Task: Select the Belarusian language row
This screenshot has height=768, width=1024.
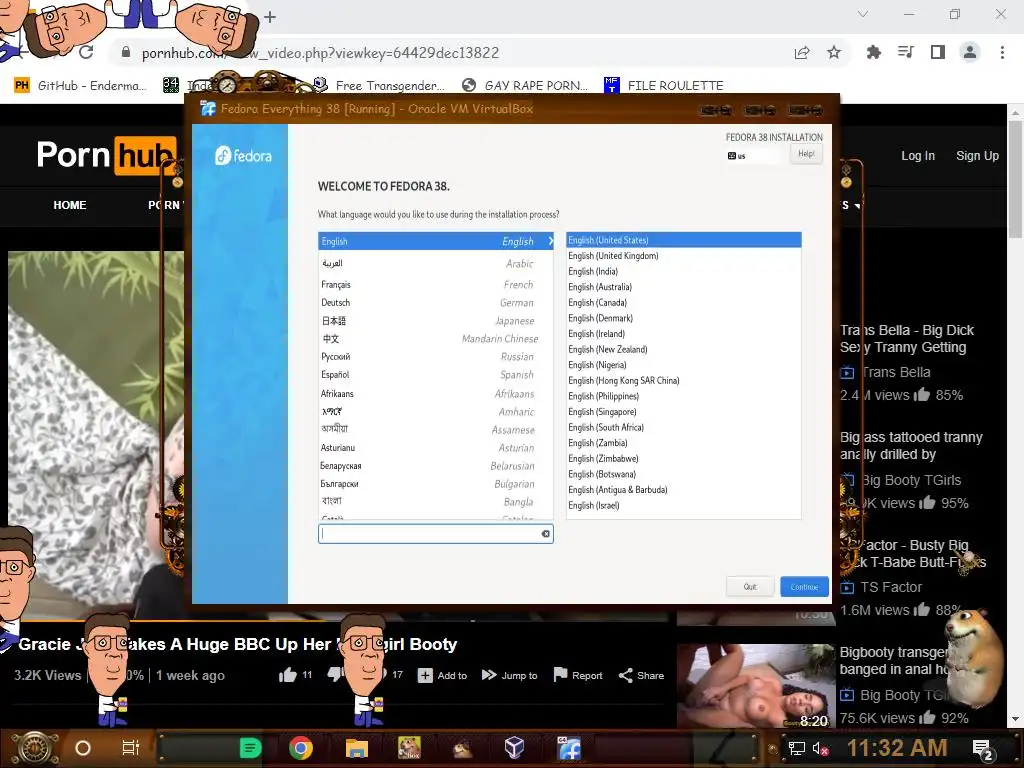Action: [x=436, y=466]
